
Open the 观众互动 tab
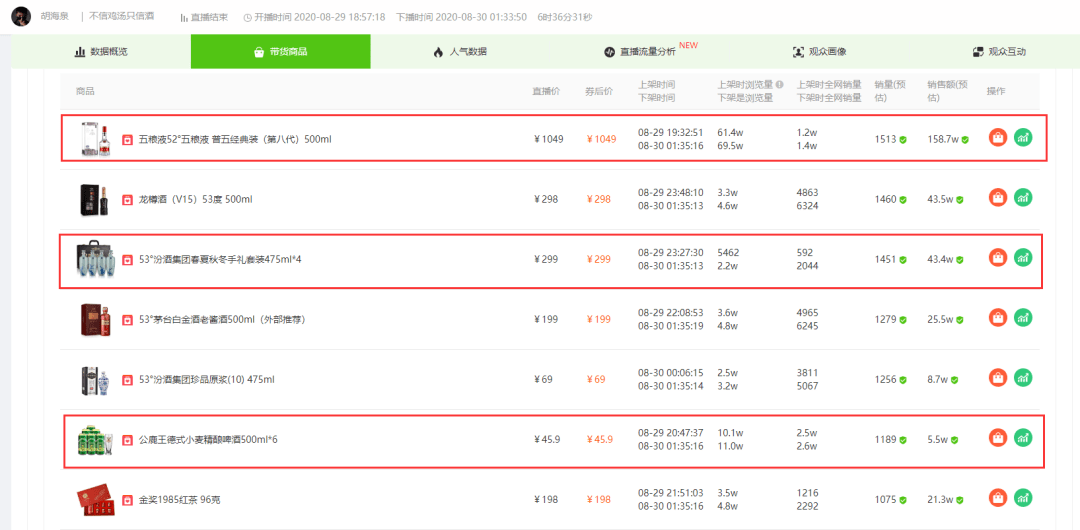coord(999,52)
